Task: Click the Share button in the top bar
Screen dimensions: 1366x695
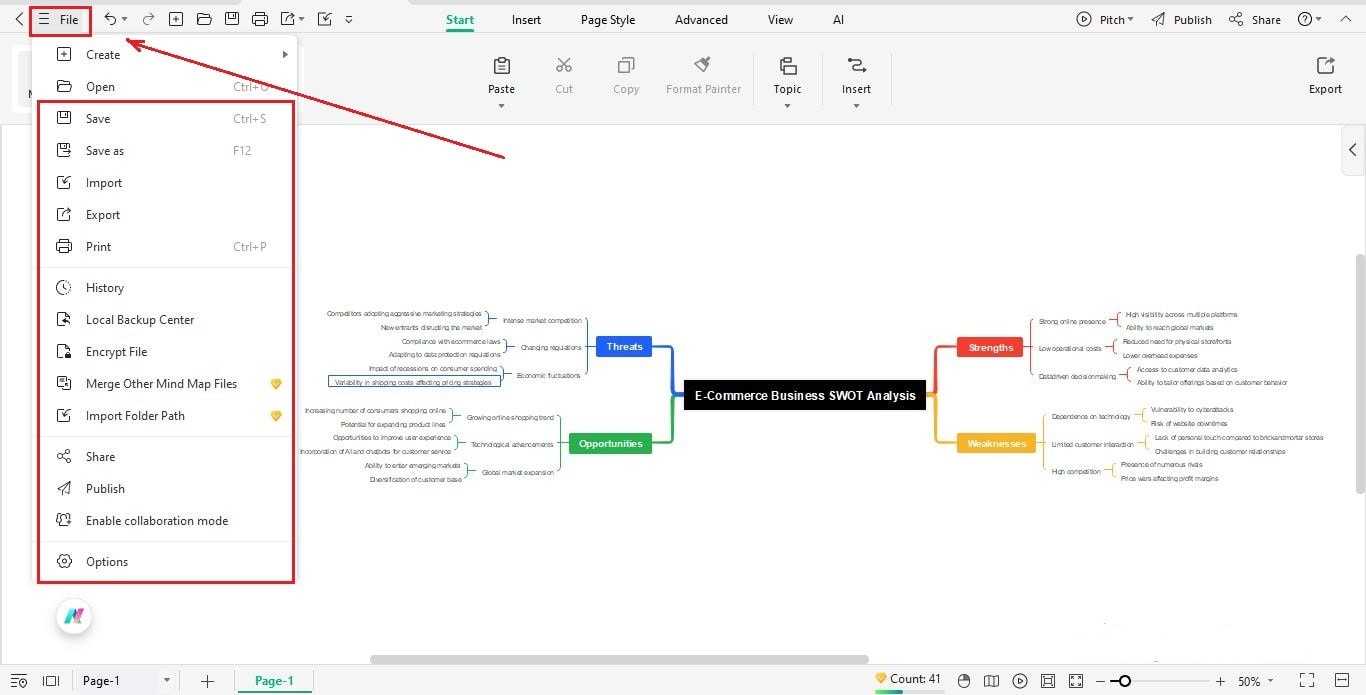Action: coord(1255,20)
